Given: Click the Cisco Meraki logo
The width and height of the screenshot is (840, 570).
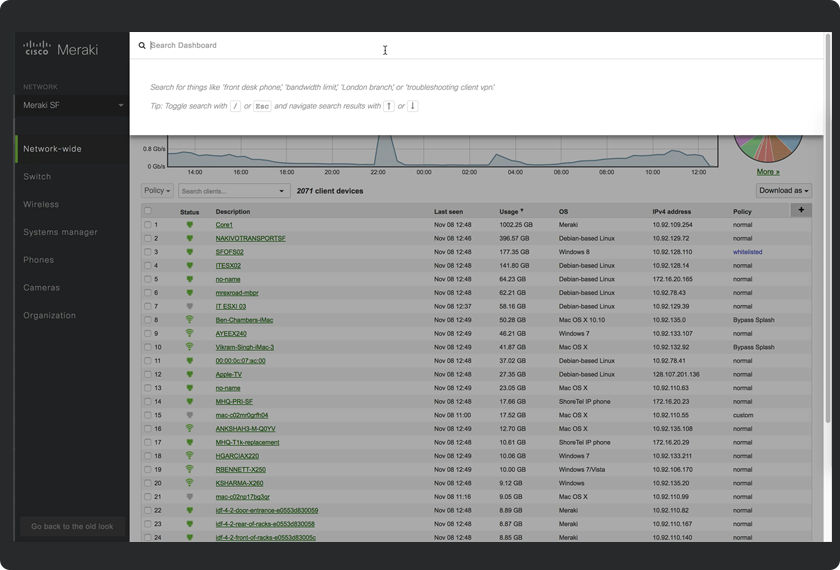Looking at the screenshot, I should 60,48.
